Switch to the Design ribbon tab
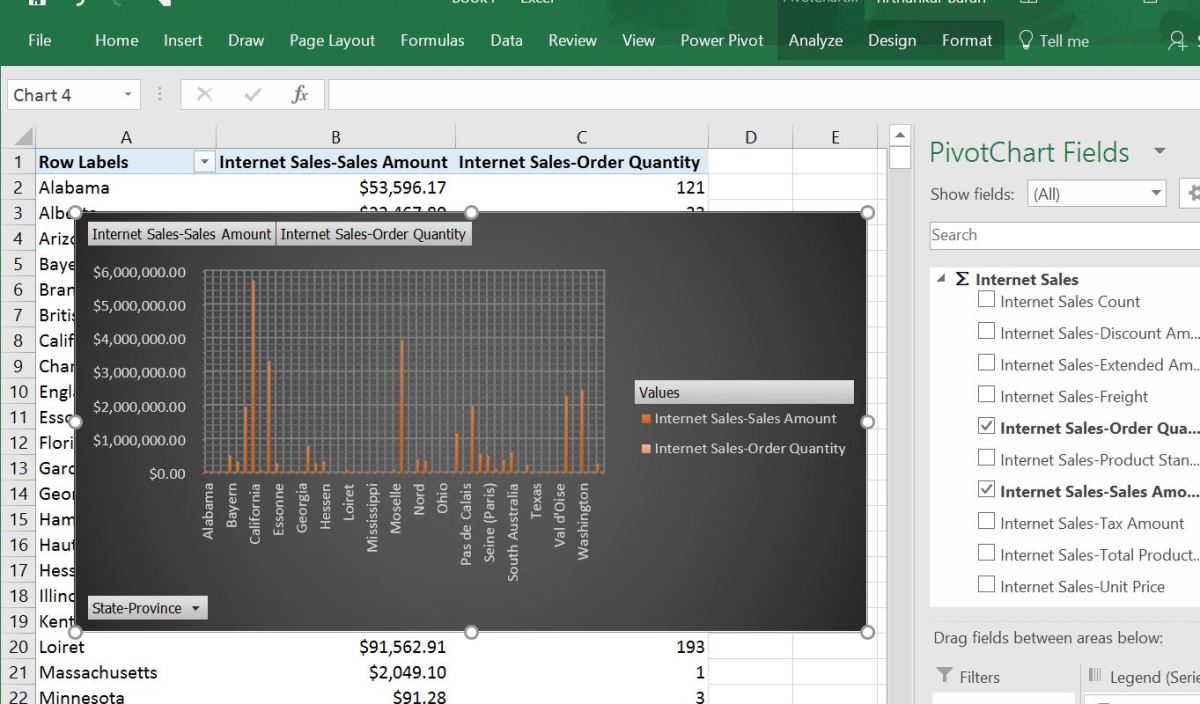Viewport: 1200px width, 704px height. (x=891, y=40)
